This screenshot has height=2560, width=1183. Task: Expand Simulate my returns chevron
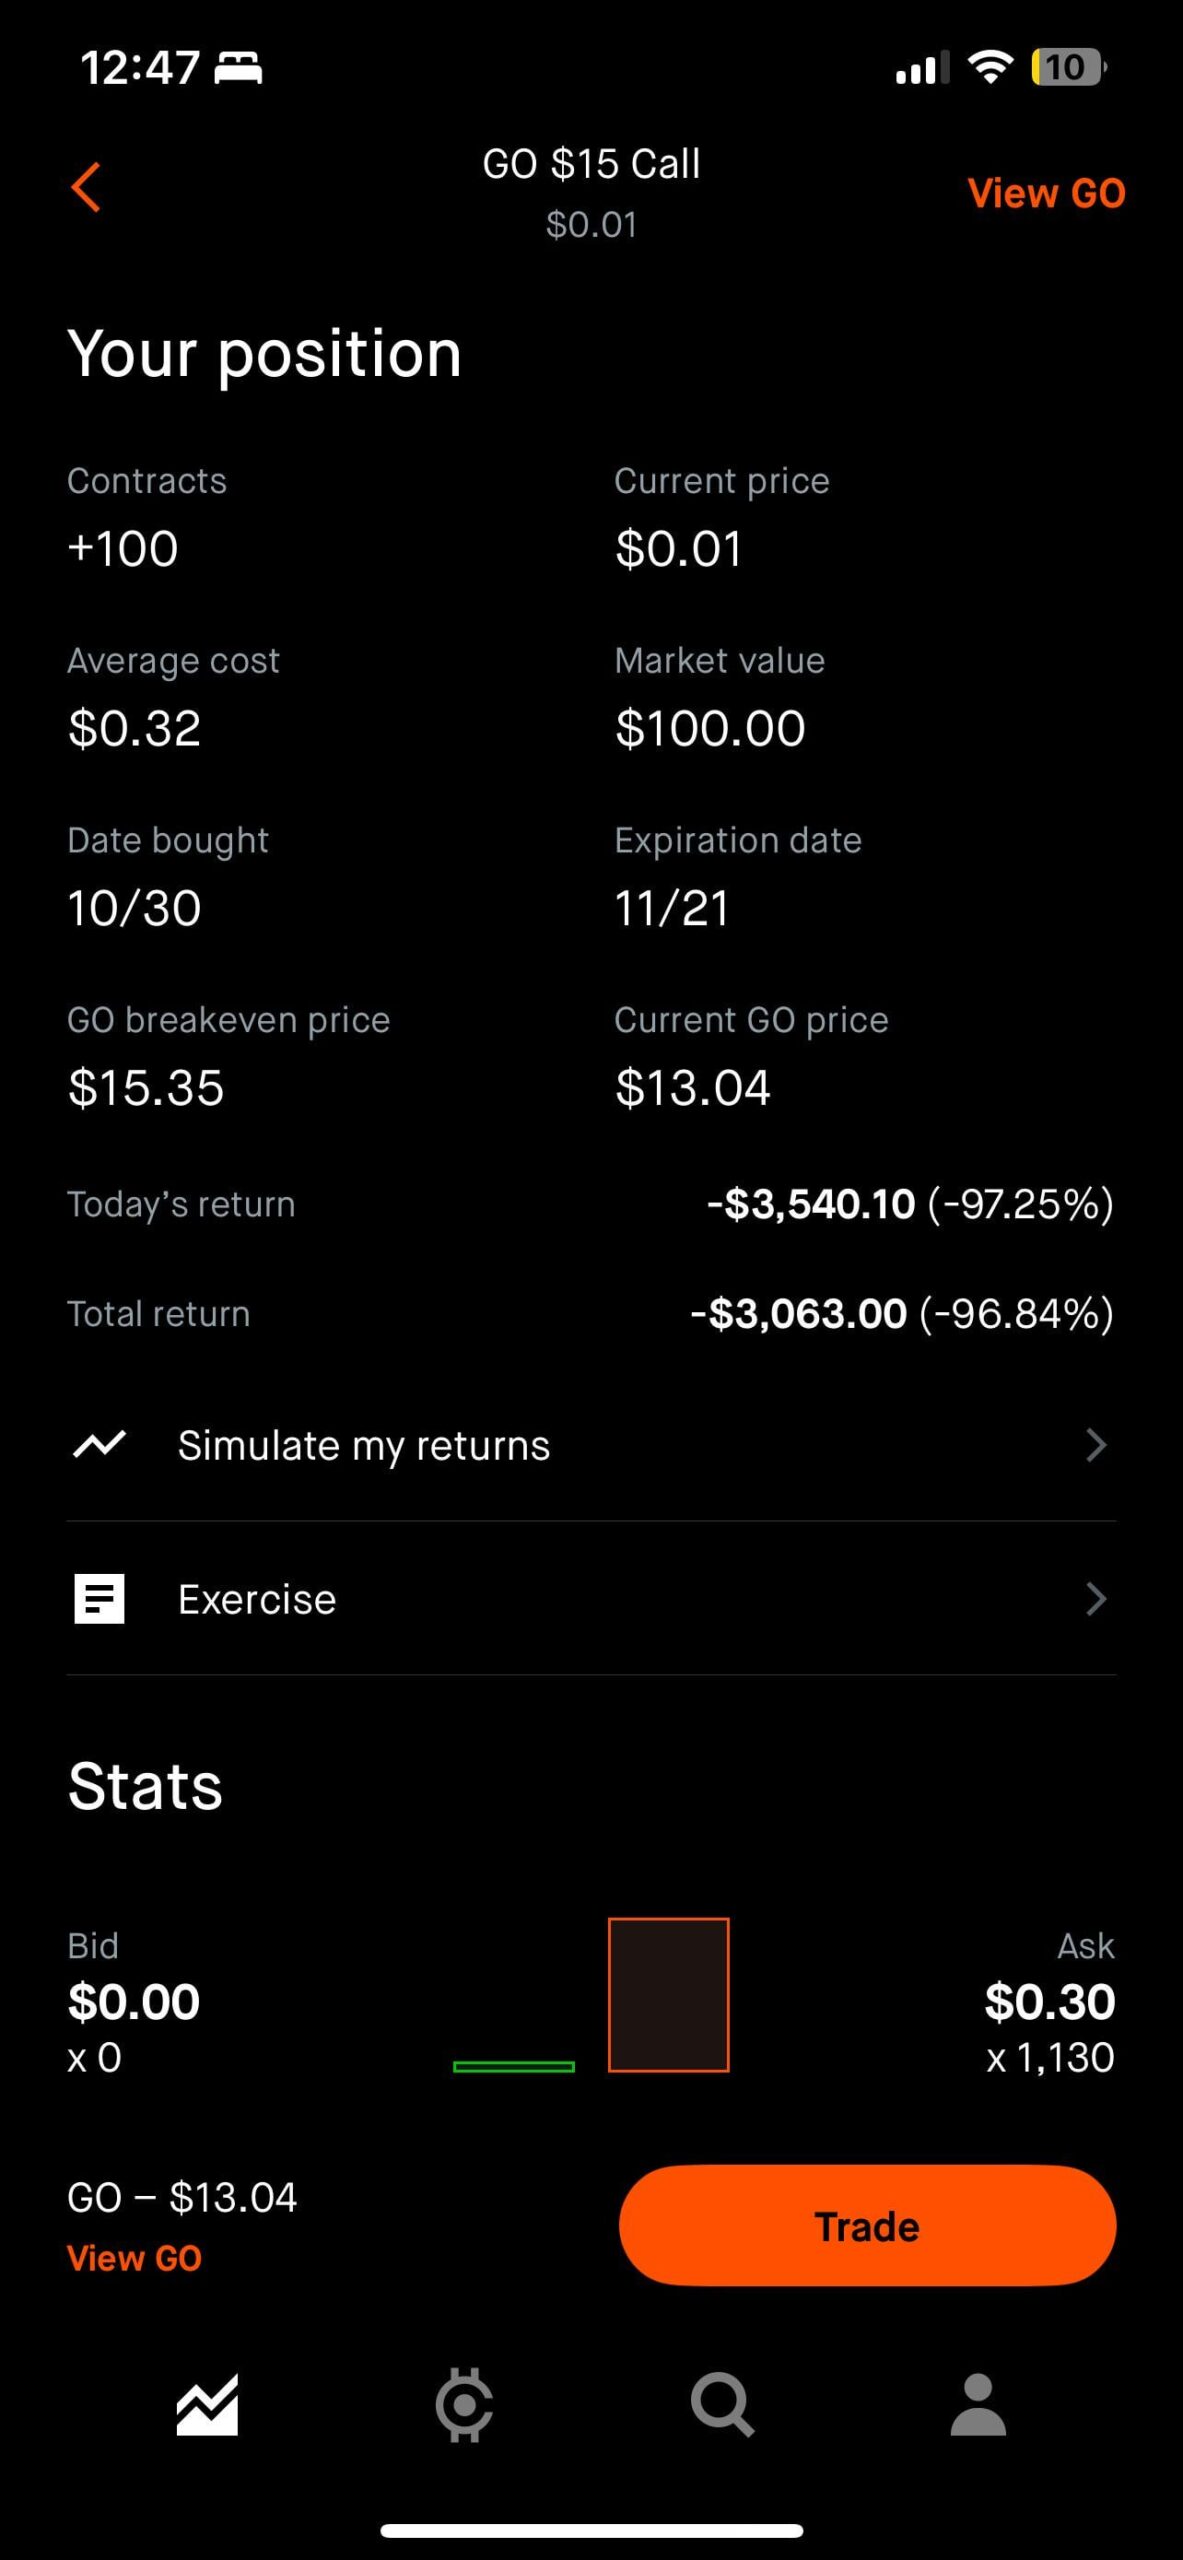point(1096,1445)
